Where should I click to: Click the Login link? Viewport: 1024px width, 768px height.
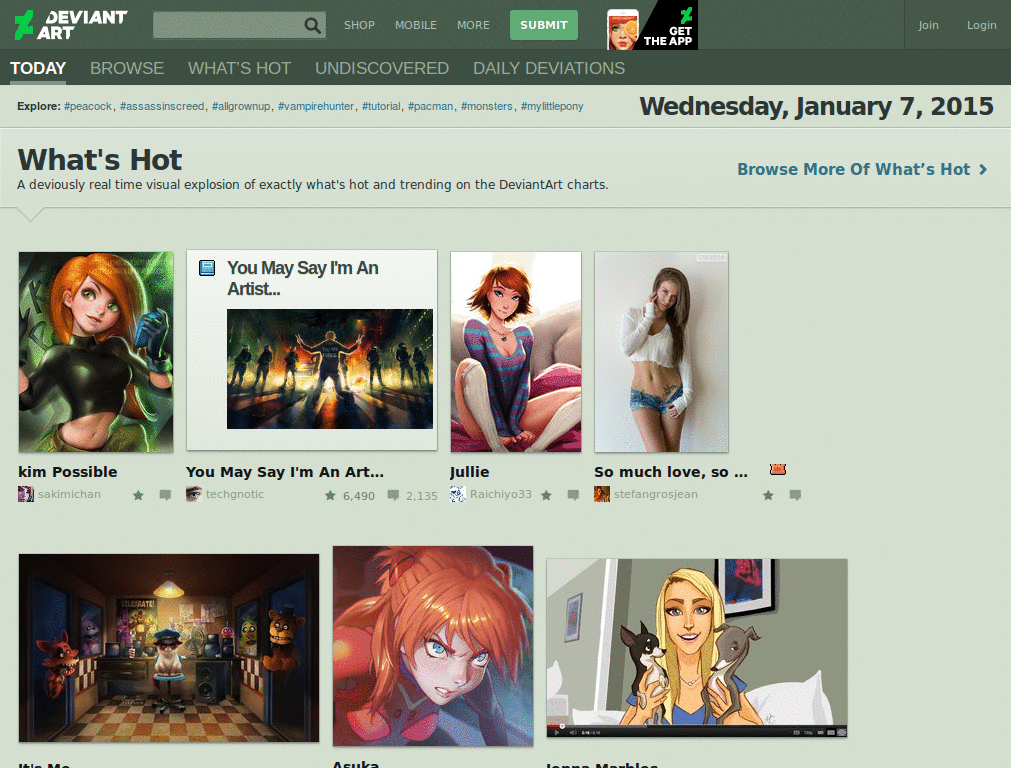pyautogui.click(x=982, y=25)
